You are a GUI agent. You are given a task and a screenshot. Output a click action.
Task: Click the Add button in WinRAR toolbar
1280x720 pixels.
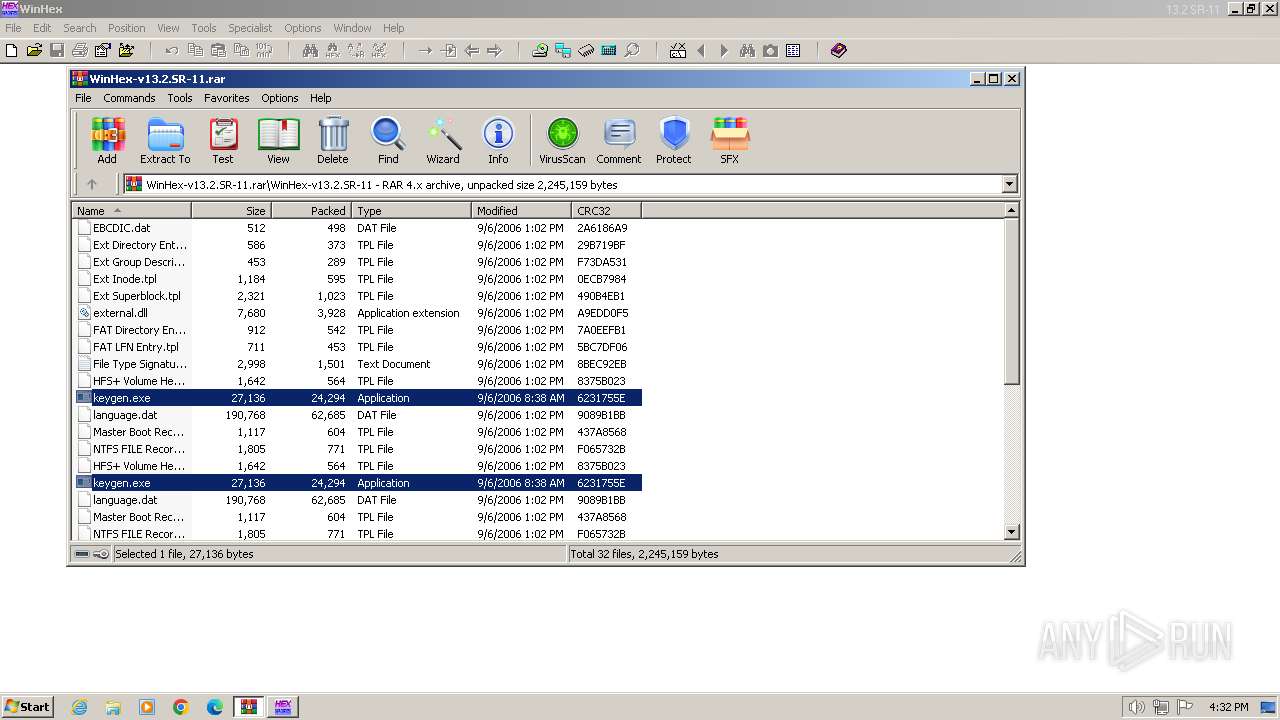point(107,140)
